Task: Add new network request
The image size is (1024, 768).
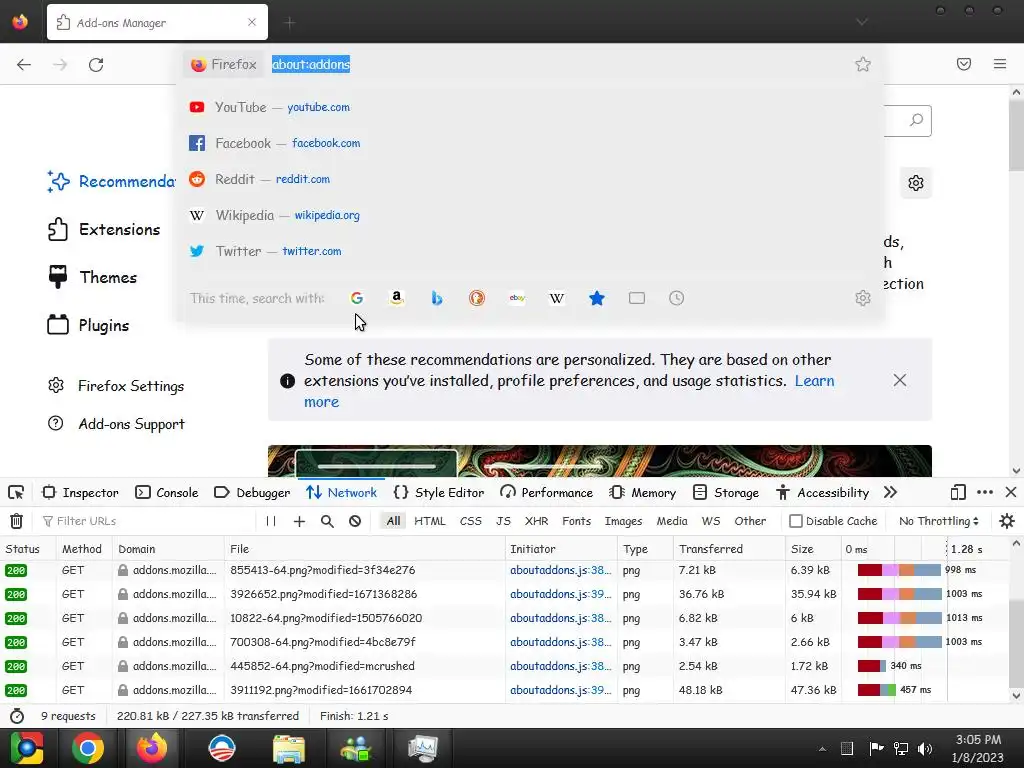Action: point(299,521)
